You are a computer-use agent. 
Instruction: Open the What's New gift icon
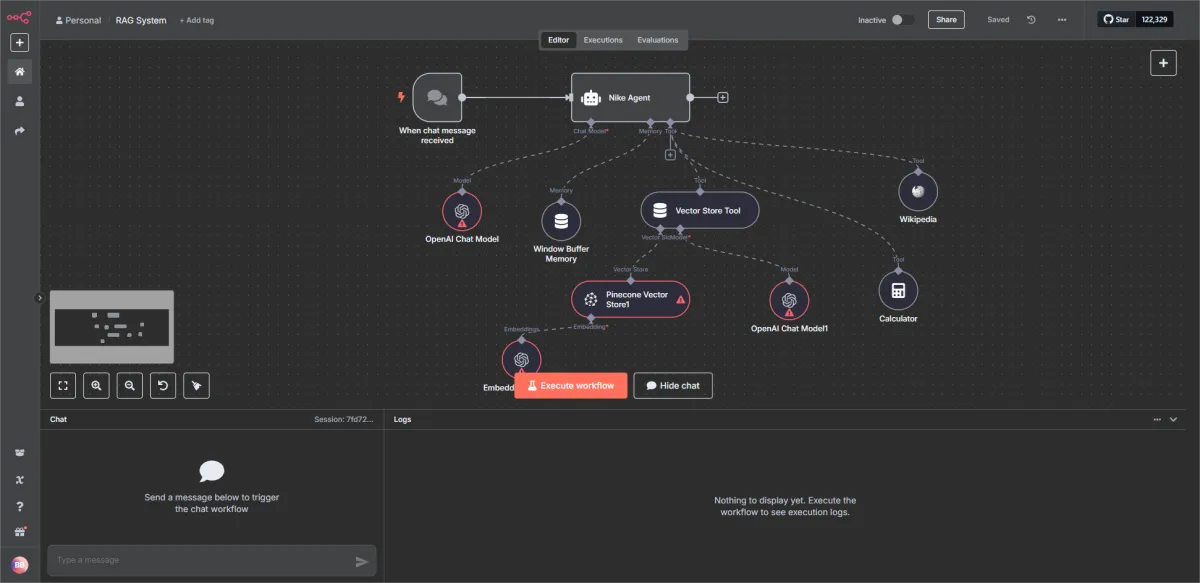[20, 532]
